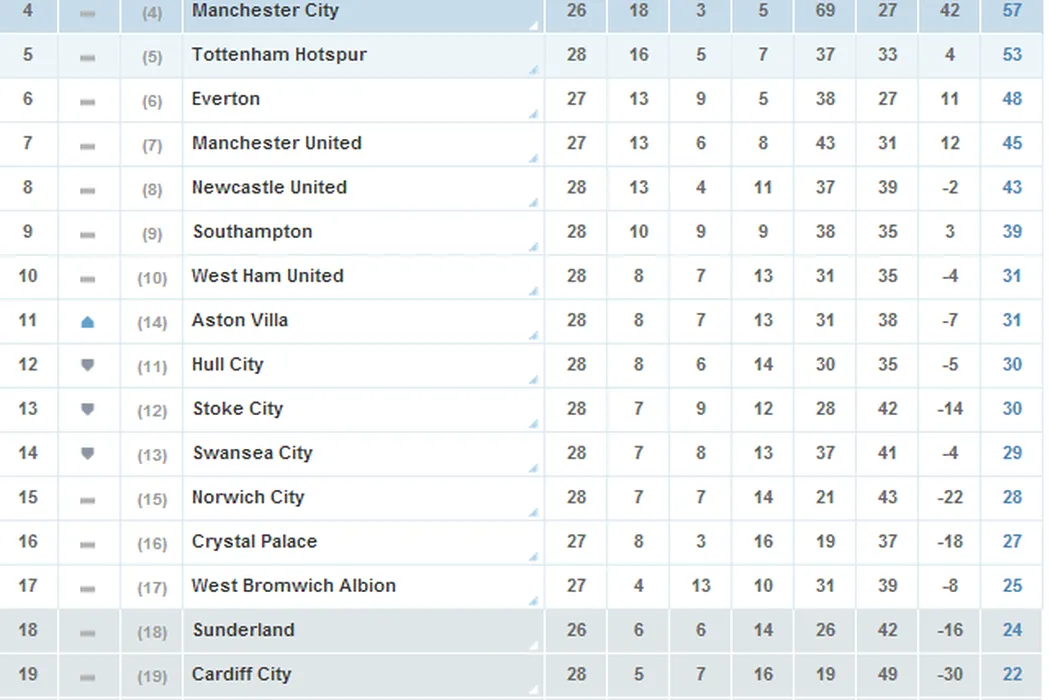The width and height of the screenshot is (1050, 700).
Task: Expand the Crystal Palace row corner triangle
Action: pyautogui.click(x=534, y=557)
